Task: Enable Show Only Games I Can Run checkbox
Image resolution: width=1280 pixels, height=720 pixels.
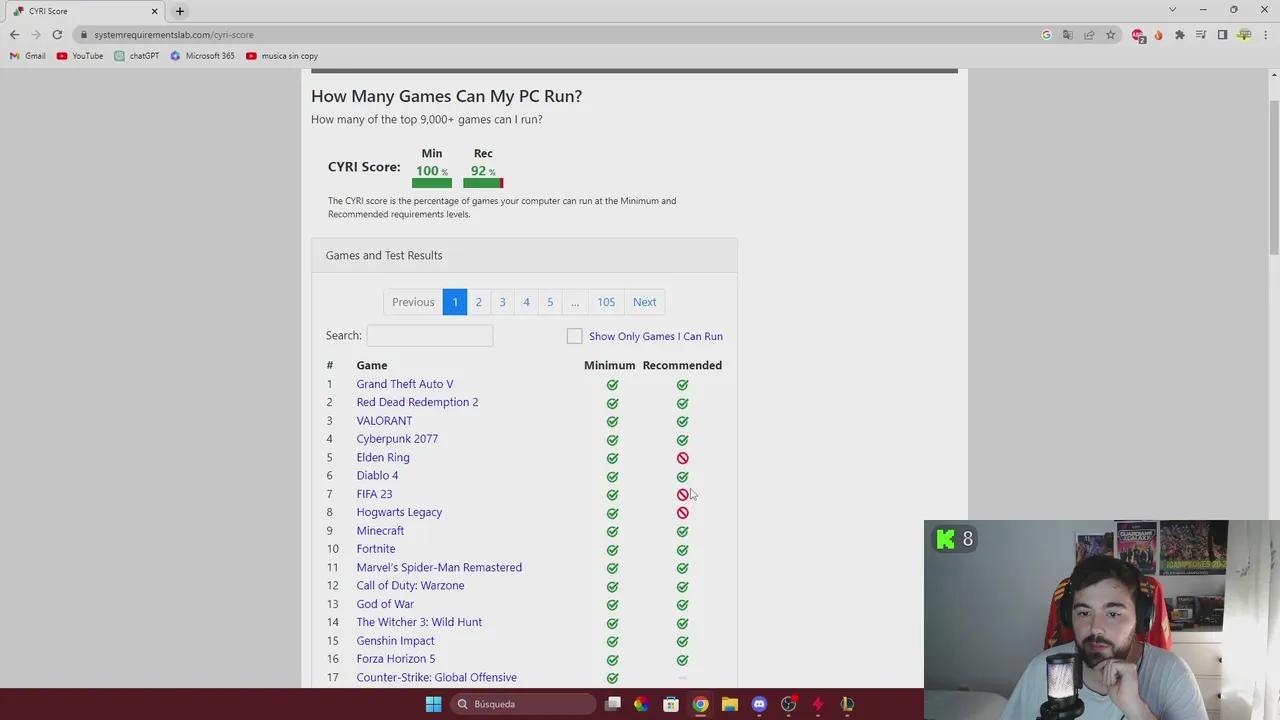Action: tap(574, 336)
